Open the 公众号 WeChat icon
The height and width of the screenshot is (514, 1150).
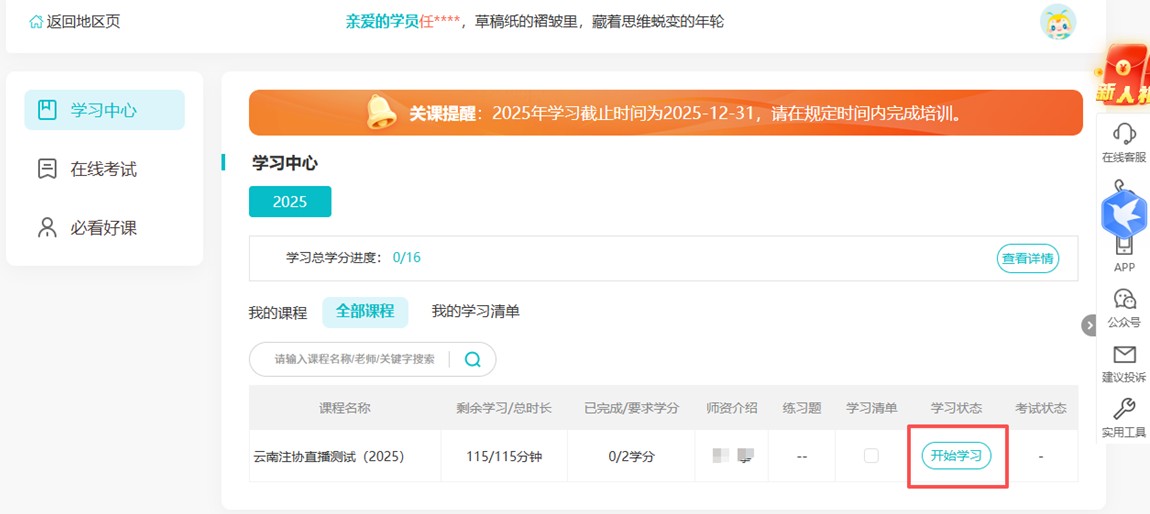coord(1124,298)
